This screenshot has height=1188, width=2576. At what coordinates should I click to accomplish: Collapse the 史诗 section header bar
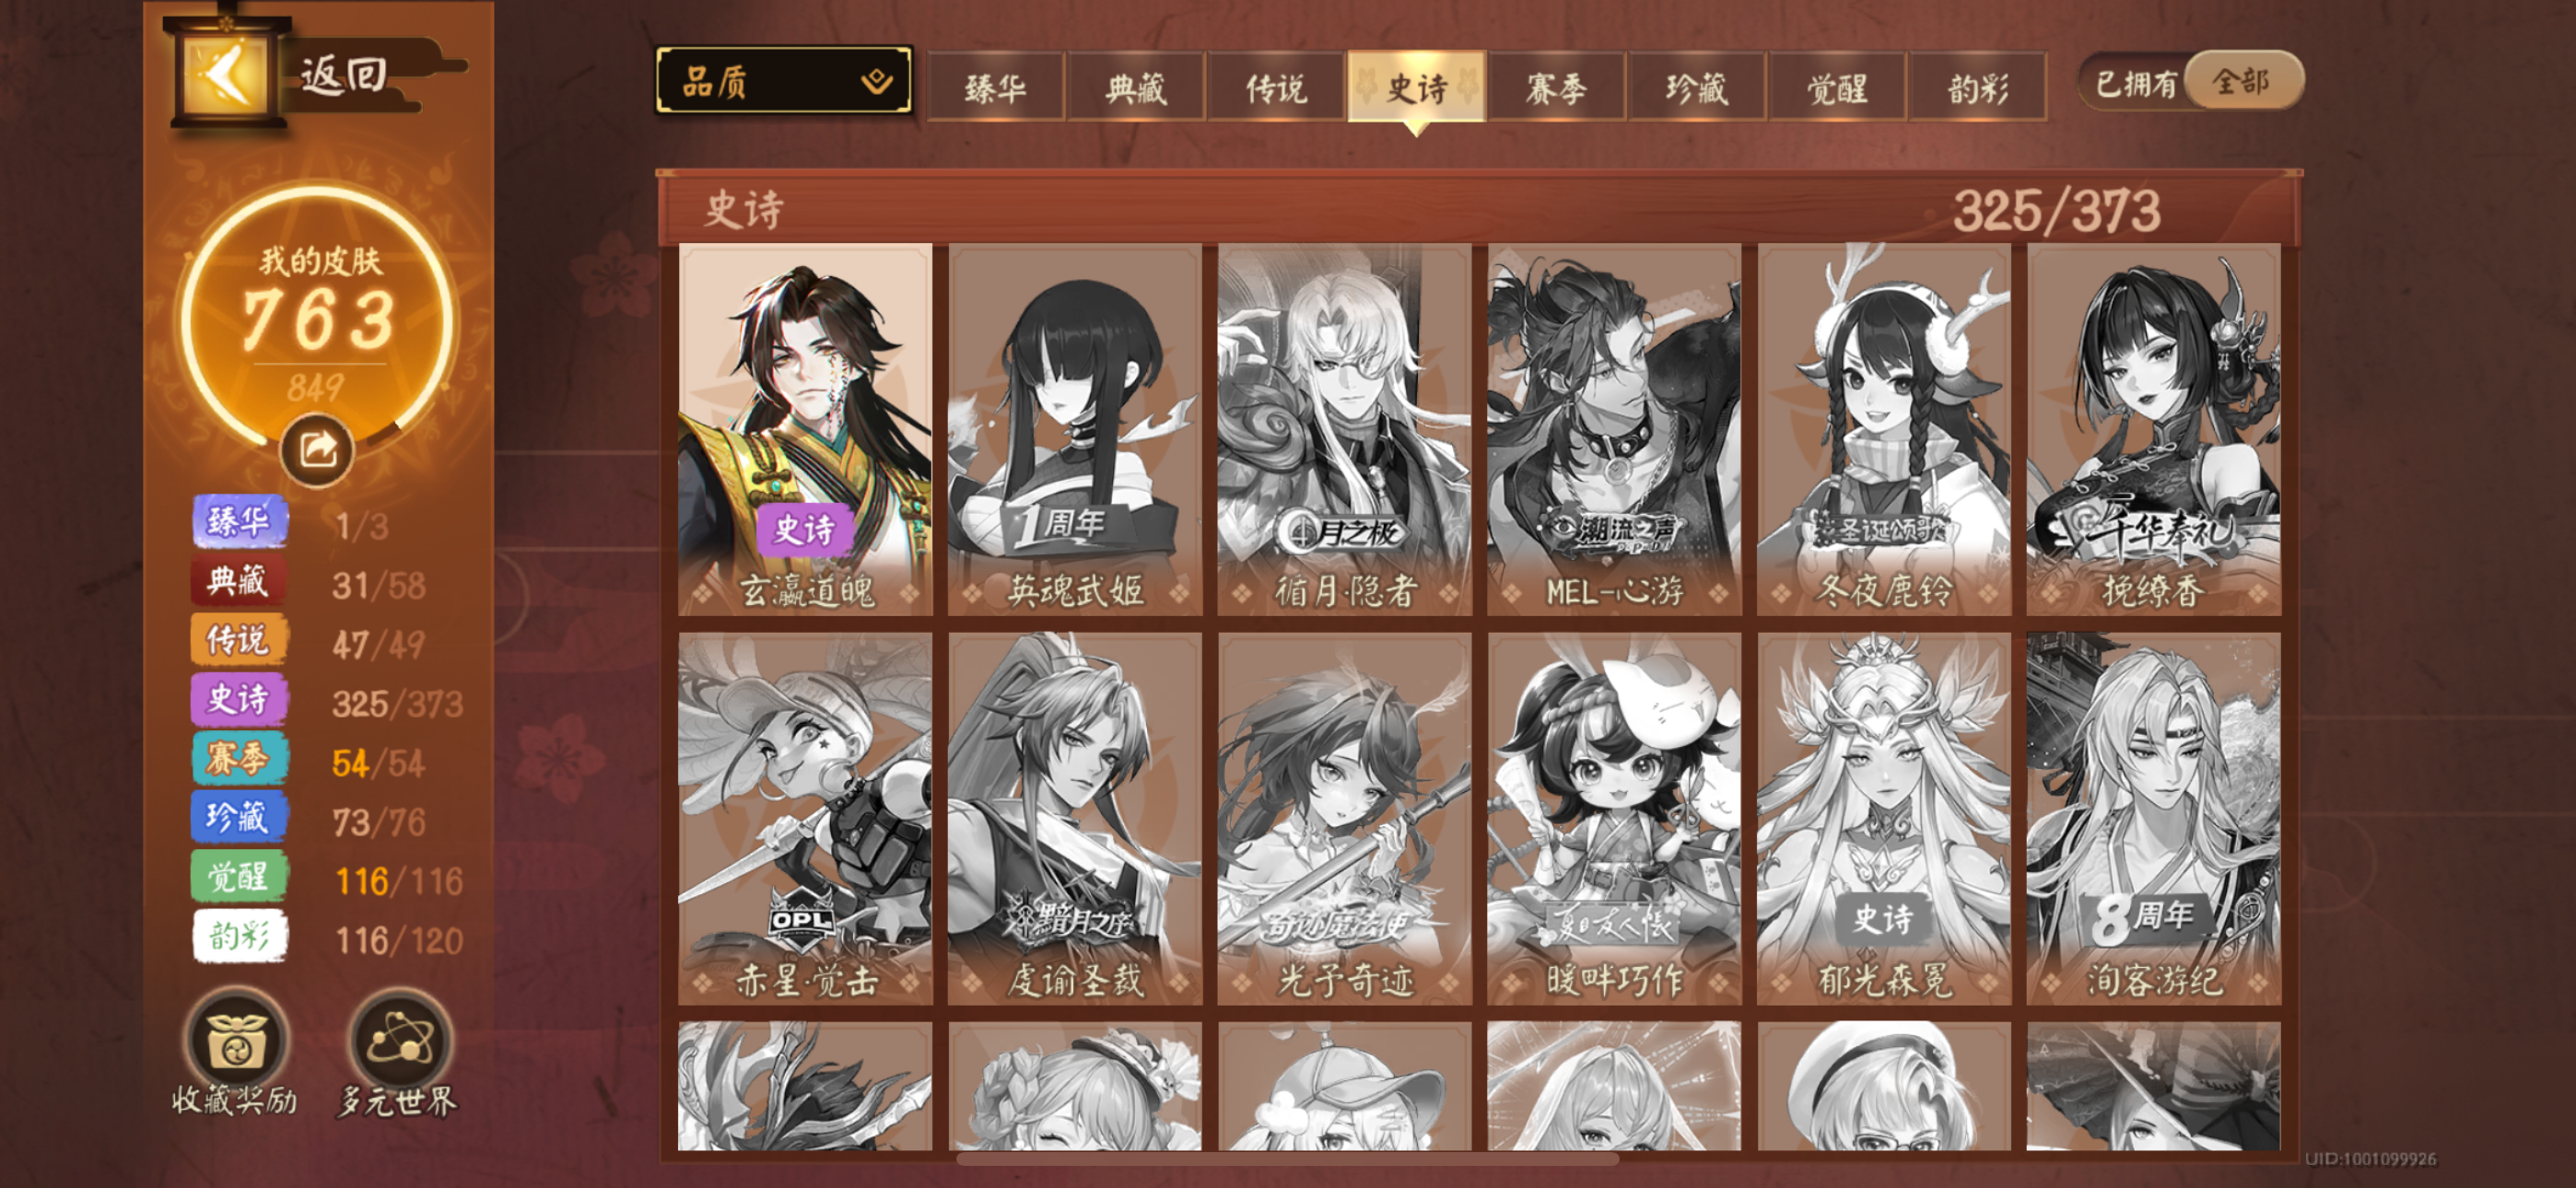1478,209
